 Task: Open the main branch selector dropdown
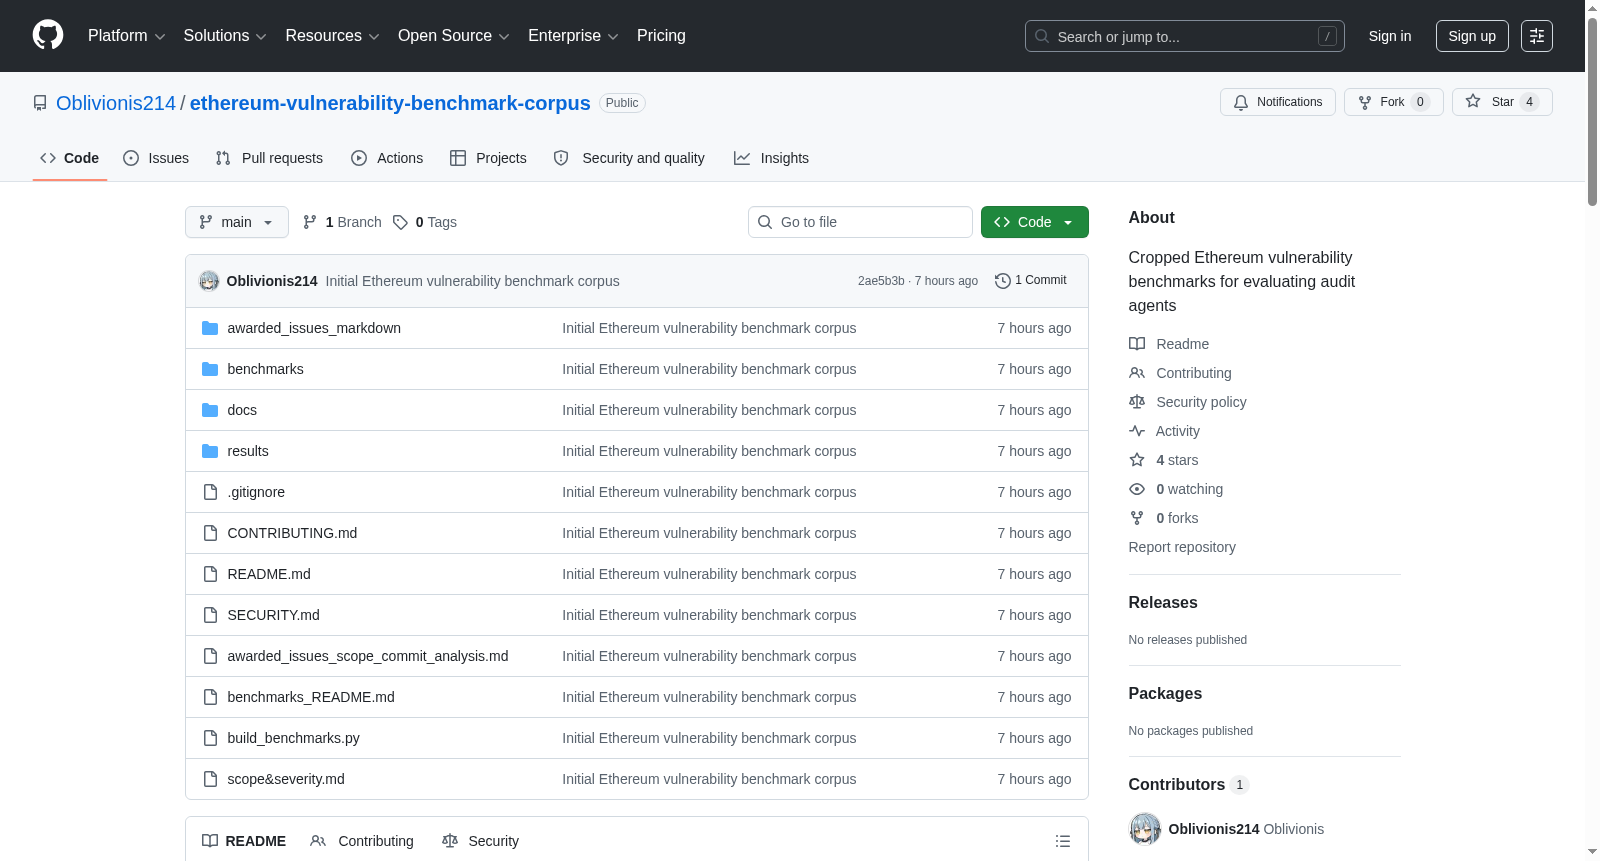click(237, 222)
